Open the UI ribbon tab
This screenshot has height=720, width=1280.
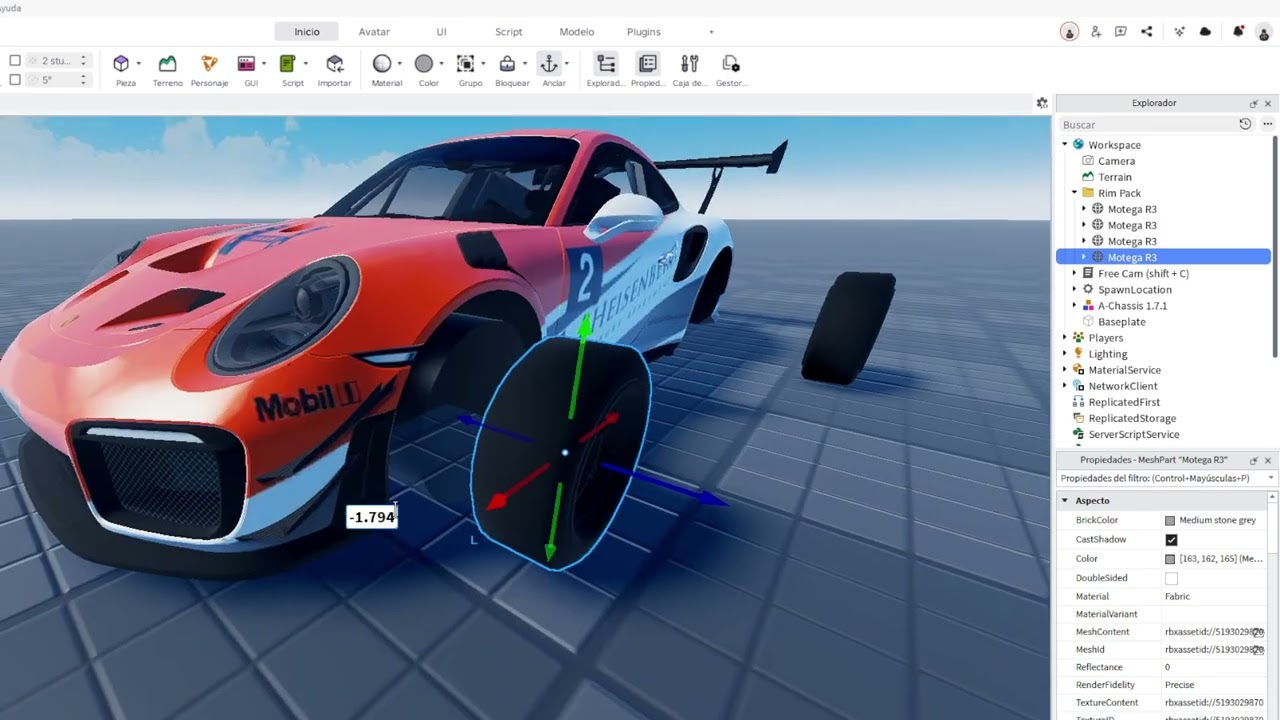point(441,32)
